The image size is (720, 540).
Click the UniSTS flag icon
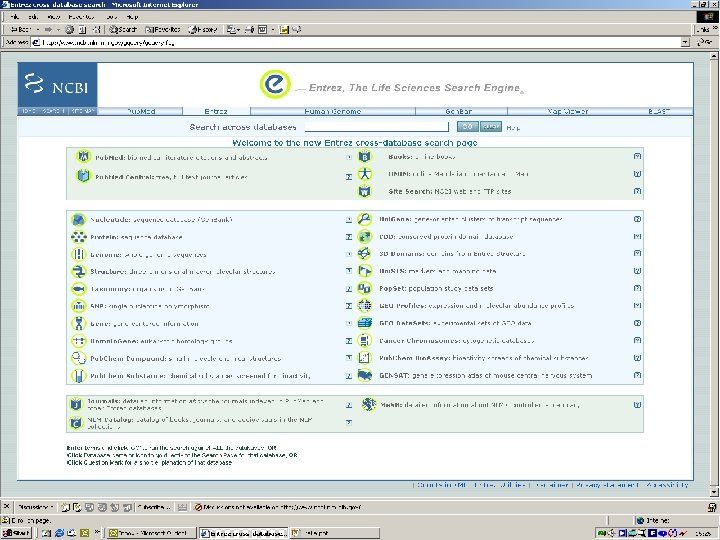click(365, 271)
